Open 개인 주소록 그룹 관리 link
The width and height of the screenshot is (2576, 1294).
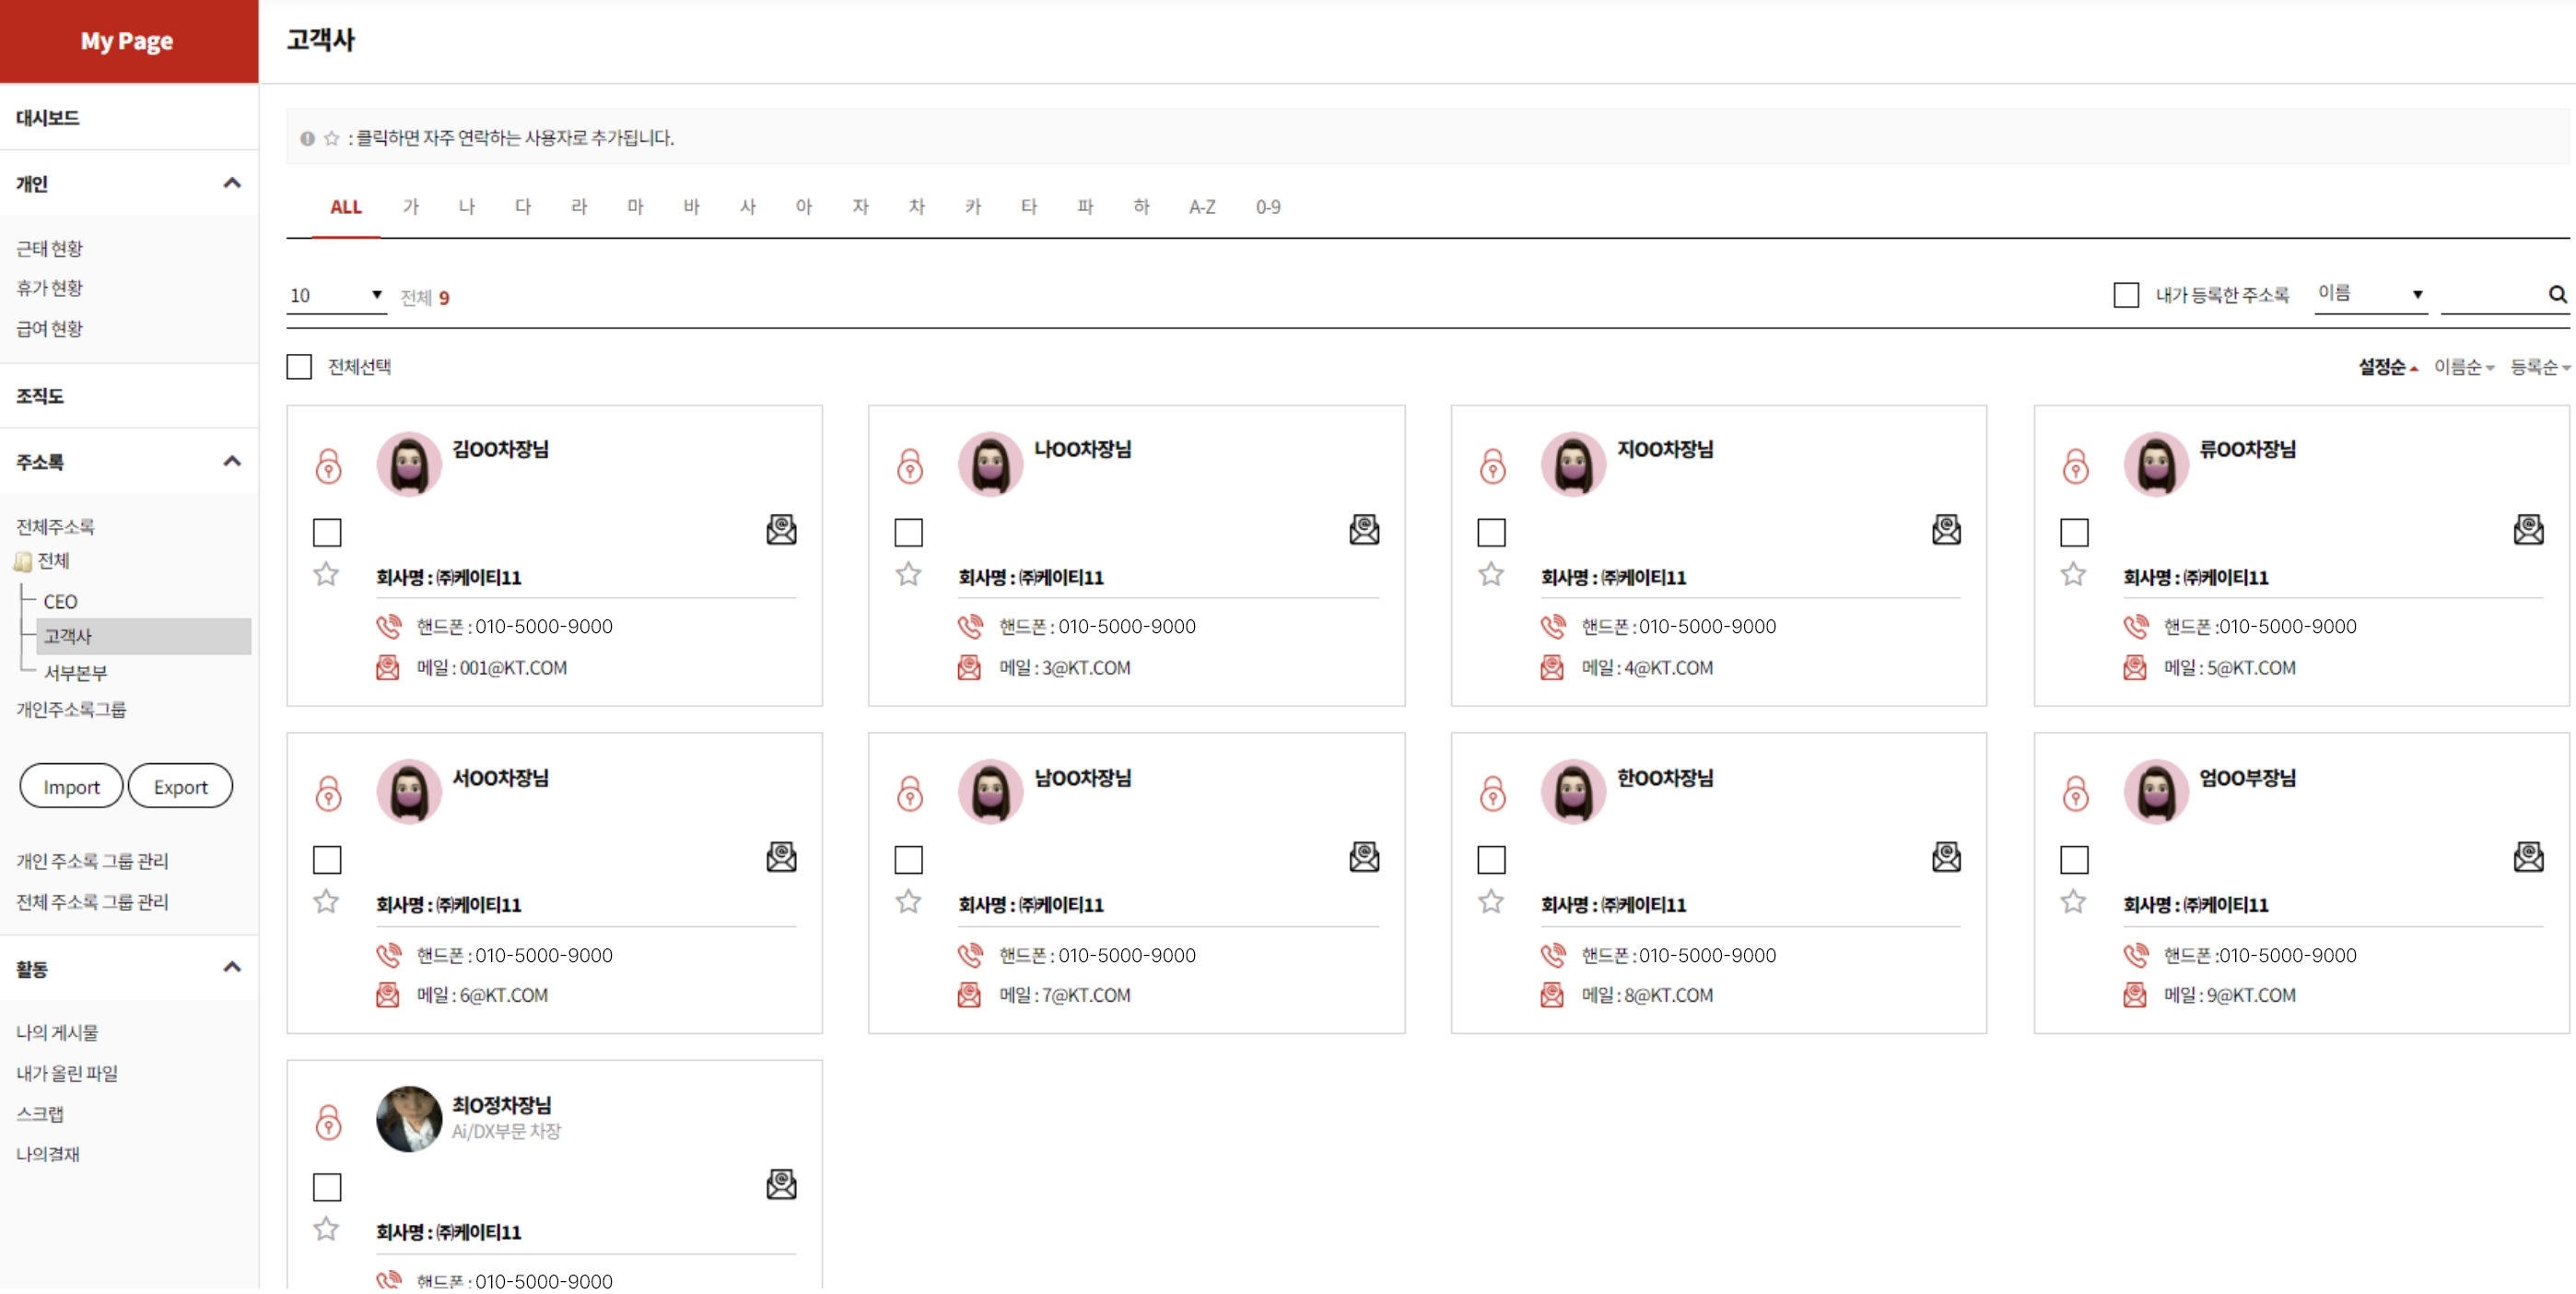92,862
